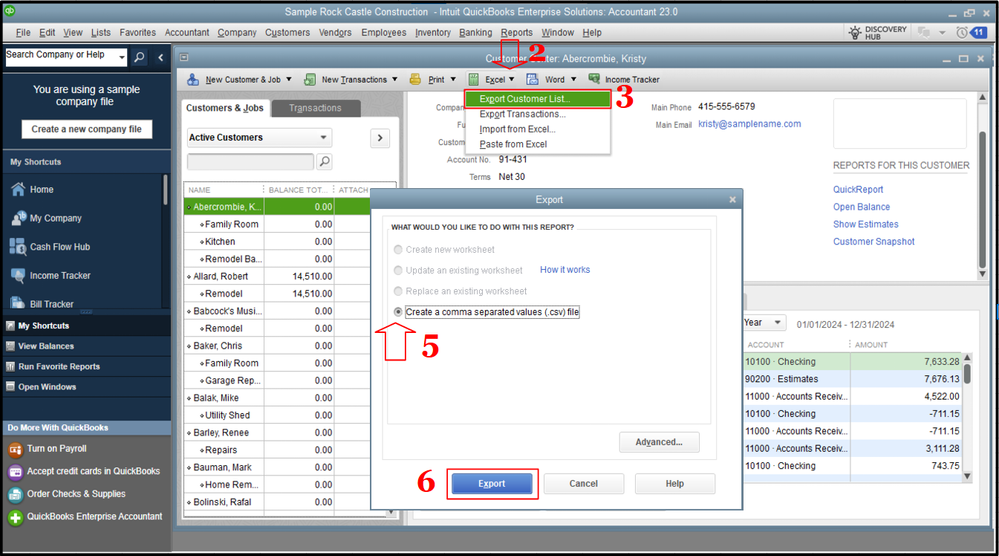Viewport: 999px width, 556px height.
Task: Select Update an existing worksheet option
Action: tap(398, 271)
